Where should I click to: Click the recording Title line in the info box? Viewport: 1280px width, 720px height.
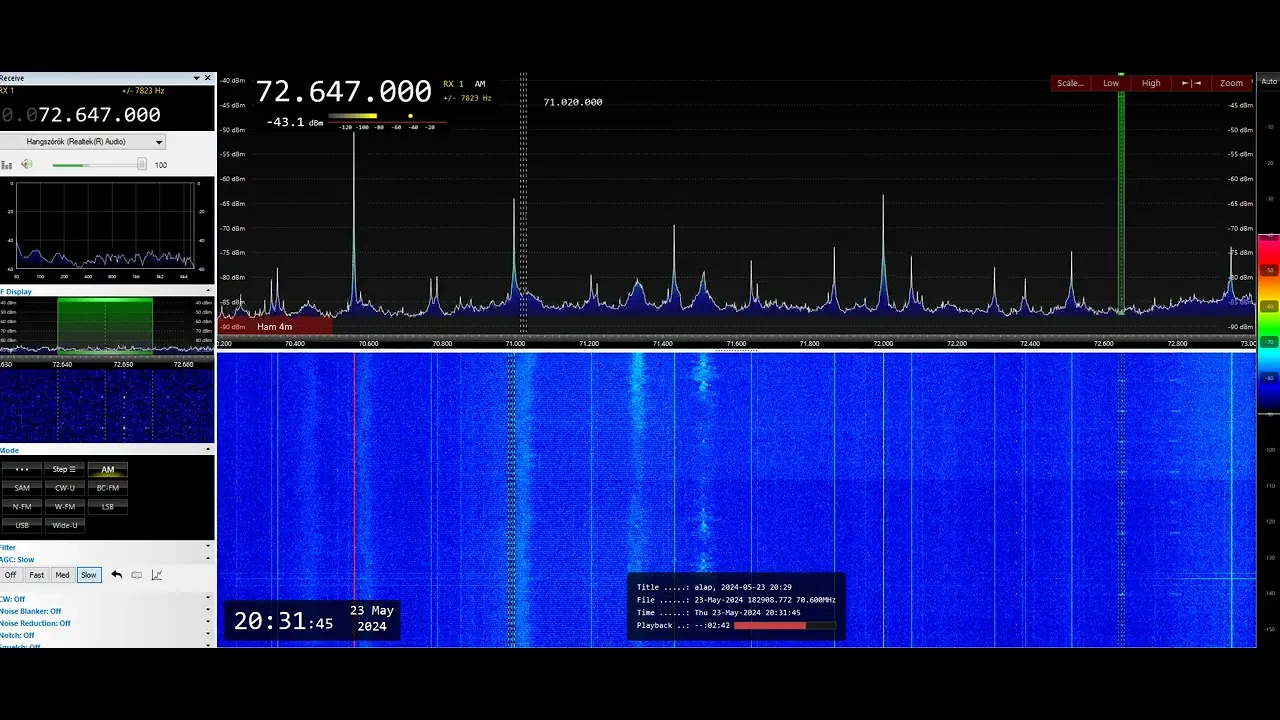click(715, 587)
